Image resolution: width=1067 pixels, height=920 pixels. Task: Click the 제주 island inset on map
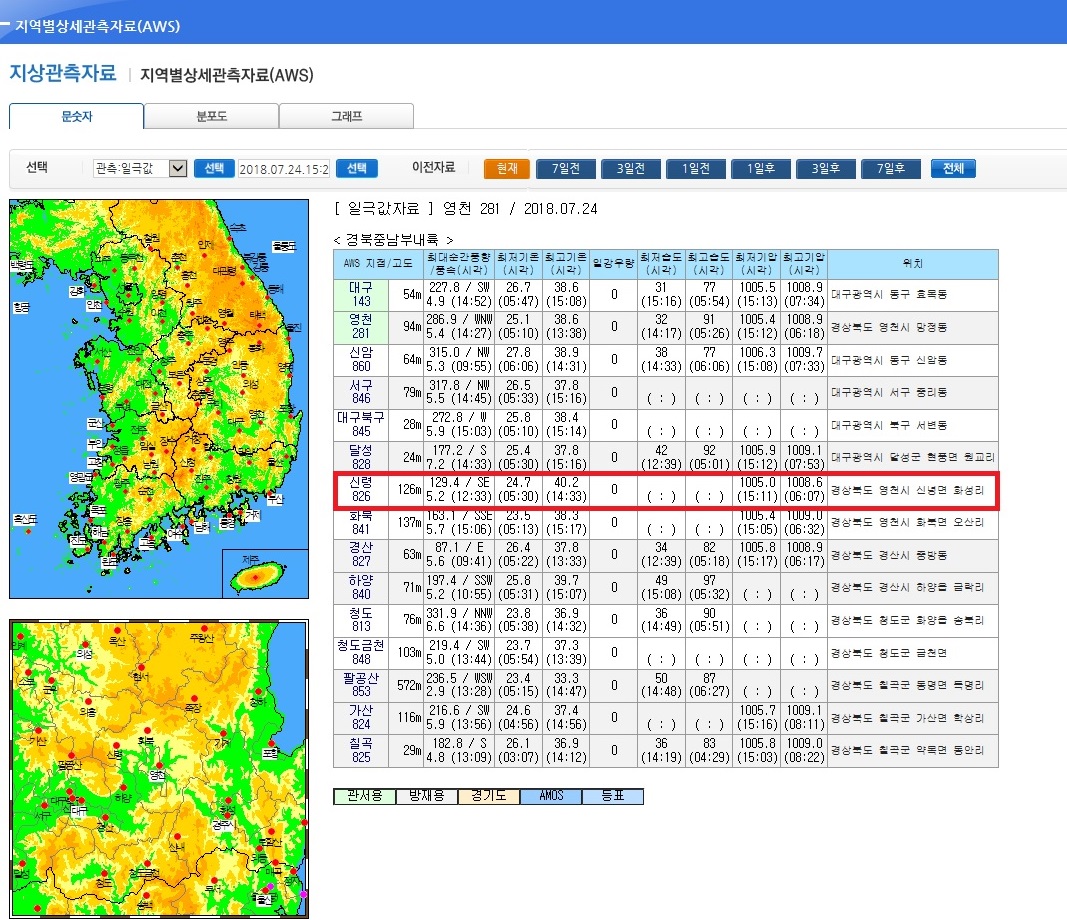pos(259,573)
